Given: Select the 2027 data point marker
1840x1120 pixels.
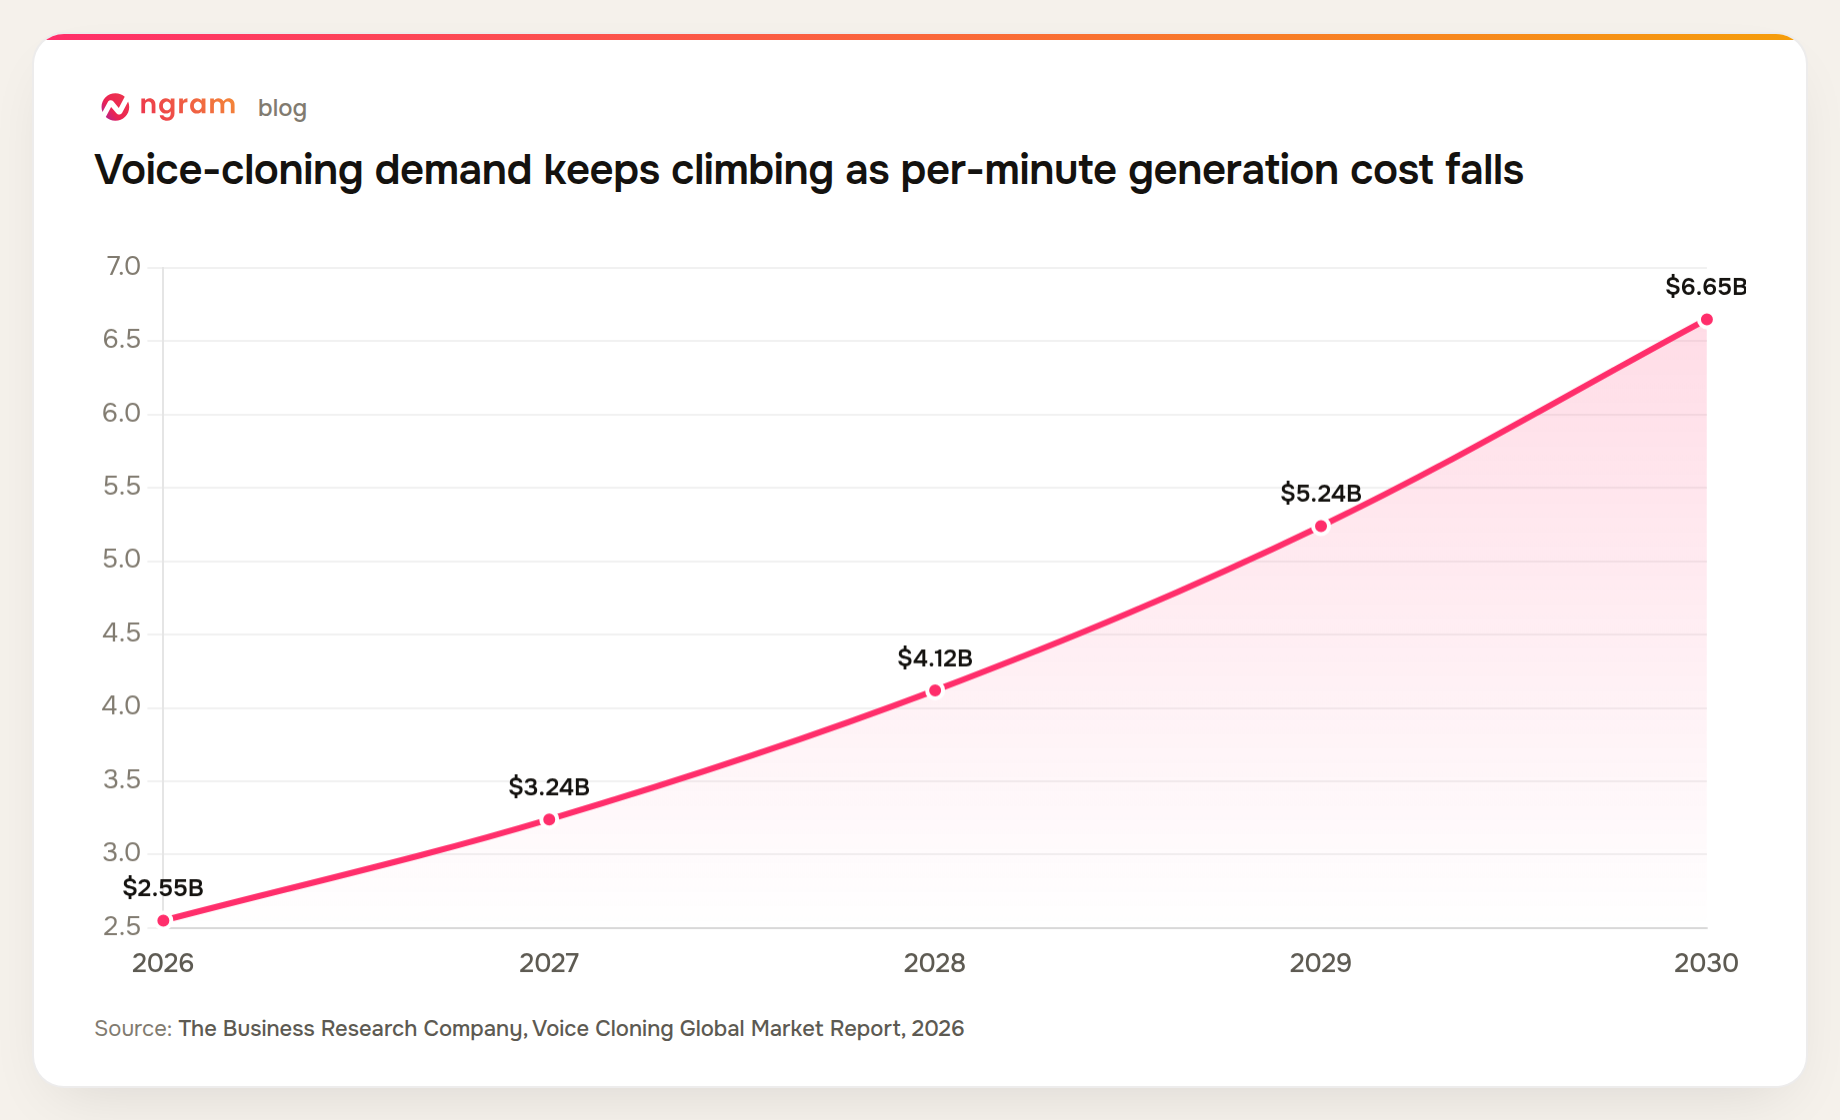Looking at the screenshot, I should (549, 820).
